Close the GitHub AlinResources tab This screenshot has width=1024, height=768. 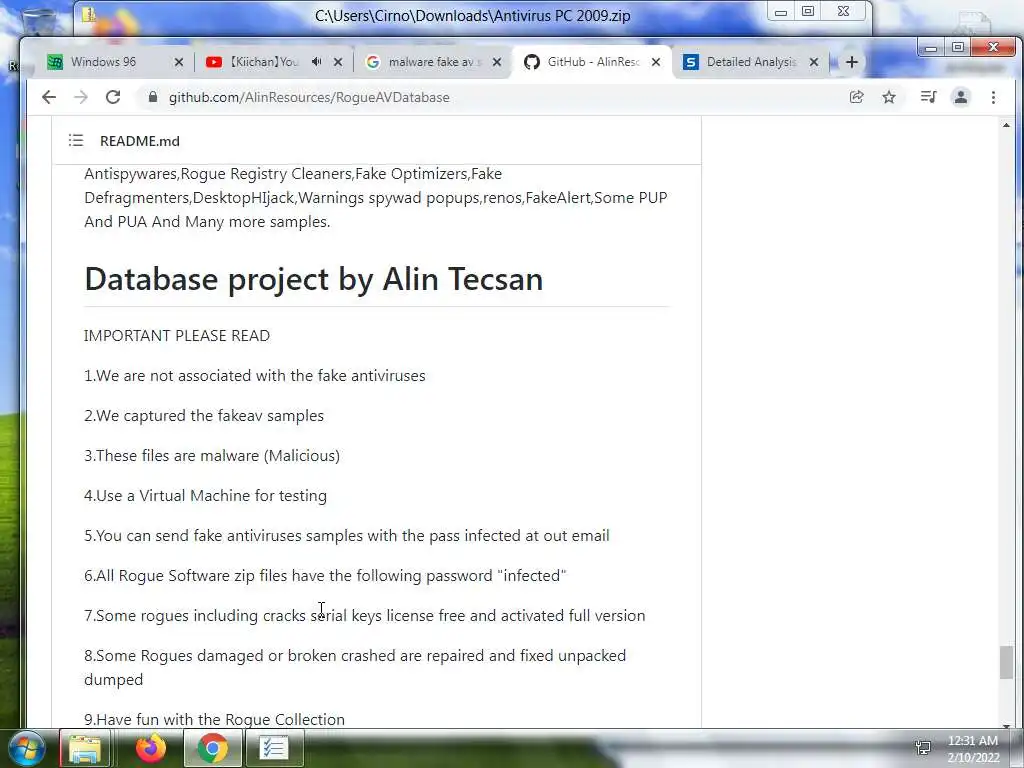656,62
